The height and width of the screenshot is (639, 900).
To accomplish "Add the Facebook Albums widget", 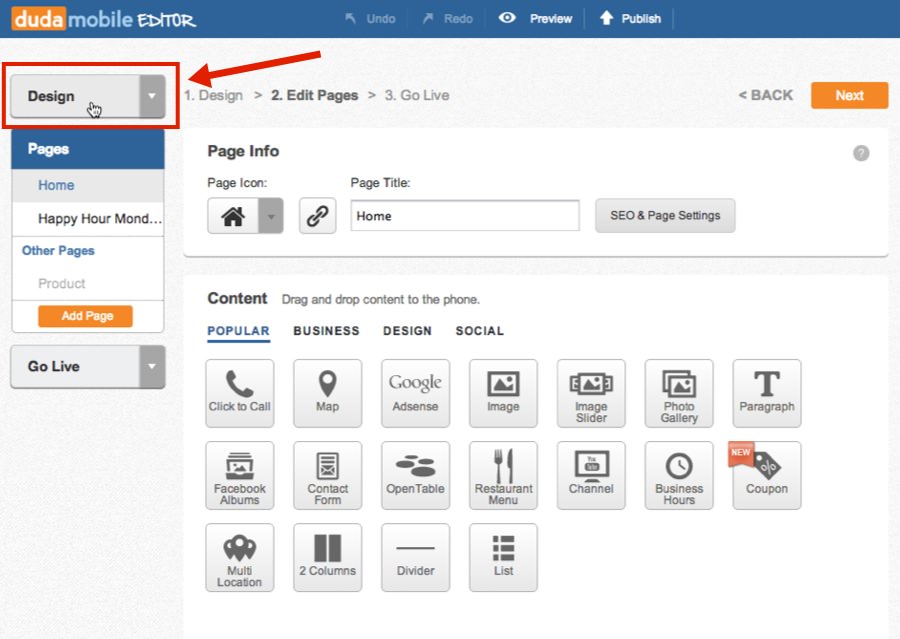I will point(240,475).
